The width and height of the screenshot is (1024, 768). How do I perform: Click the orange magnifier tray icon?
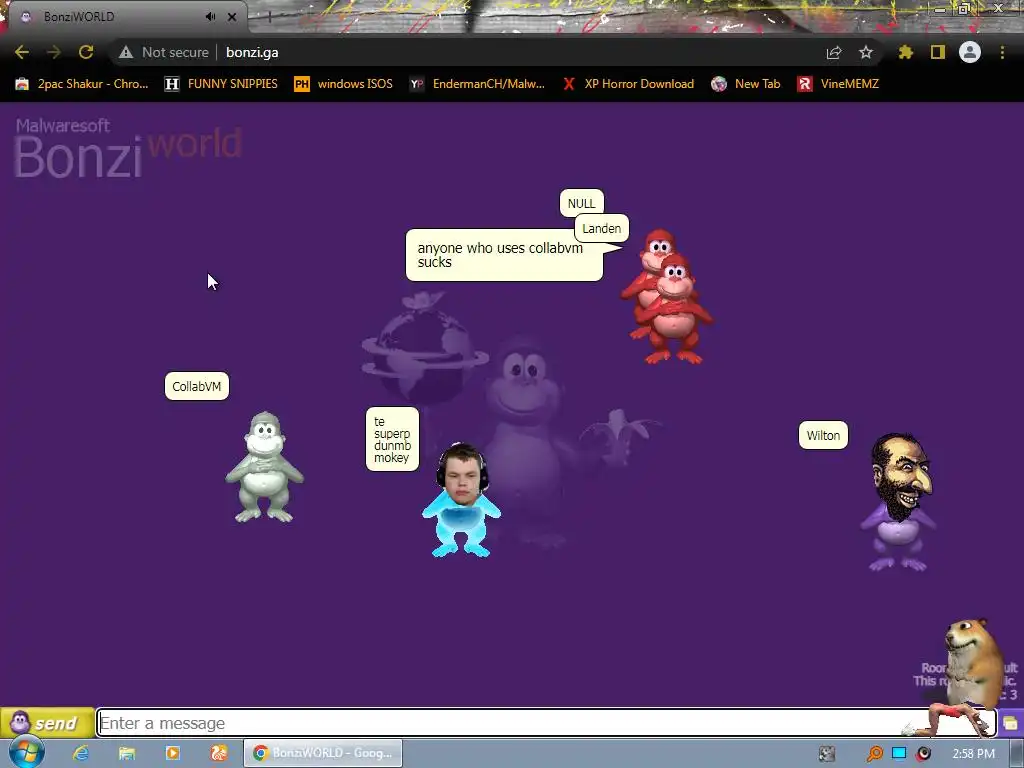point(874,754)
